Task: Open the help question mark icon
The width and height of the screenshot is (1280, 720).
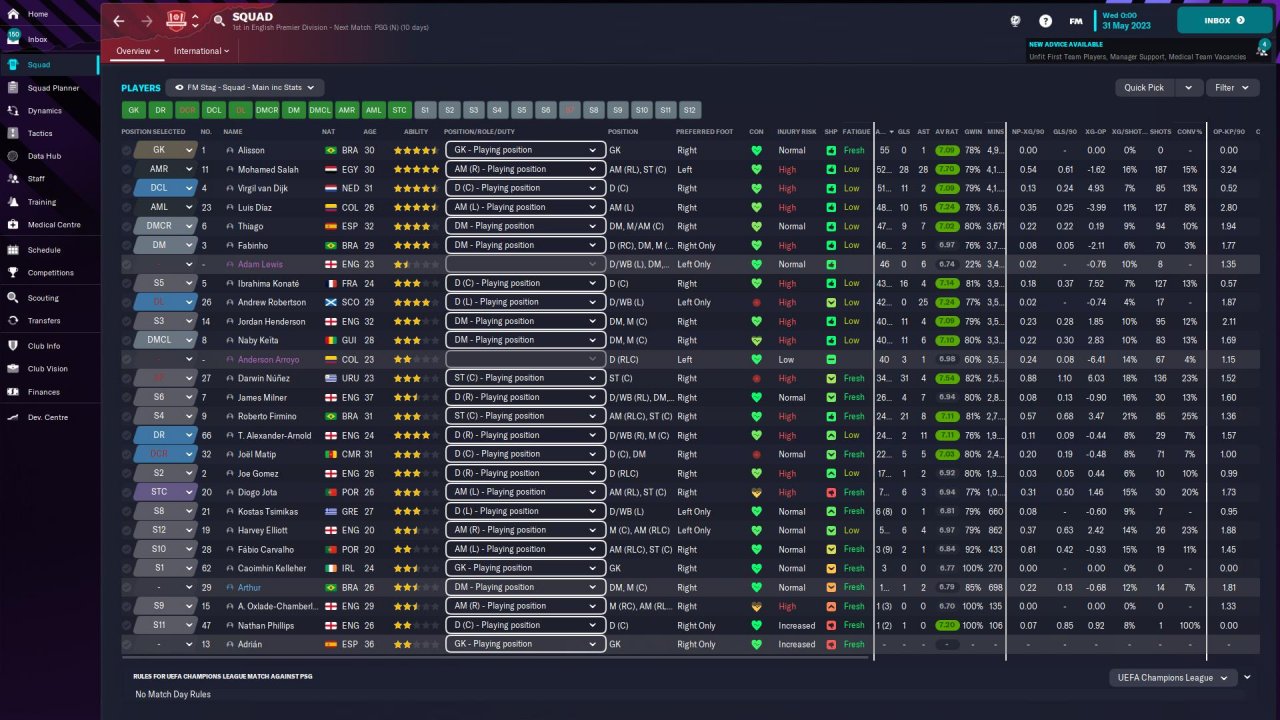Action: point(1045,20)
